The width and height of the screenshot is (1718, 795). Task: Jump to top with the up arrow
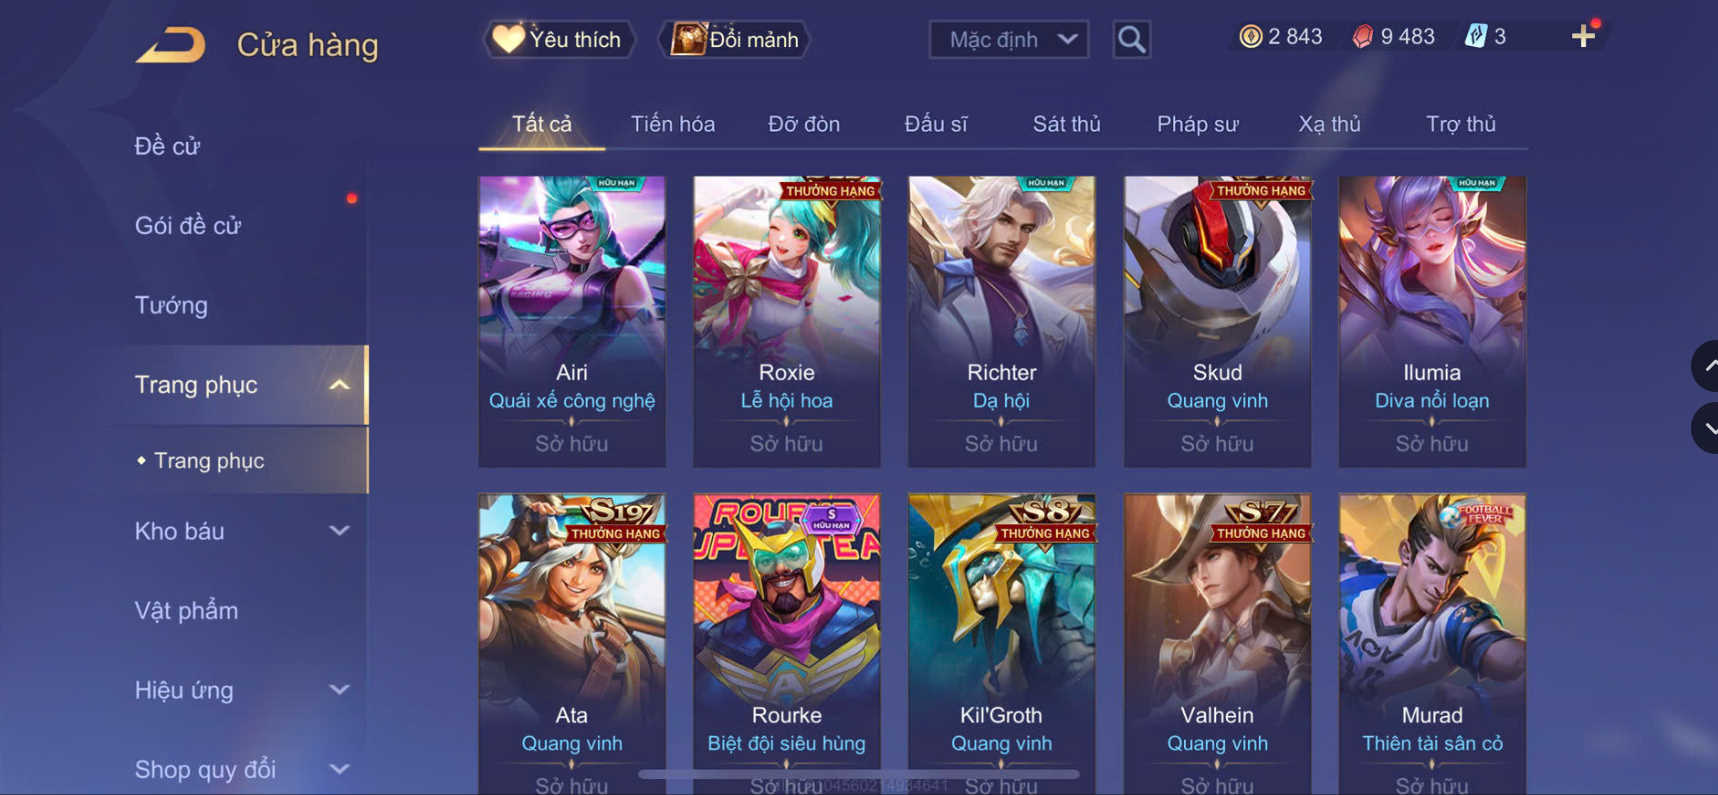click(x=1705, y=366)
